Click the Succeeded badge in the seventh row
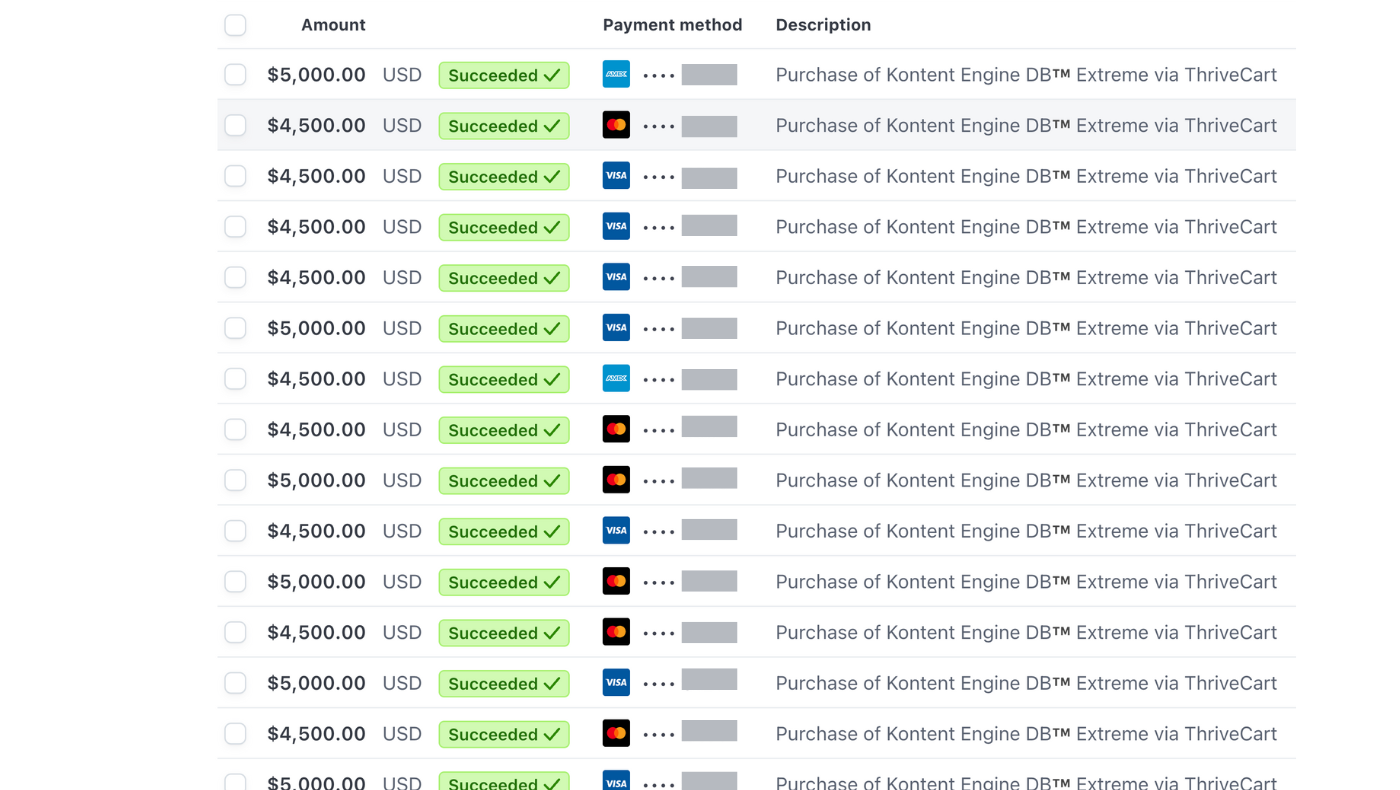The height and width of the screenshot is (790, 1400). [504, 380]
